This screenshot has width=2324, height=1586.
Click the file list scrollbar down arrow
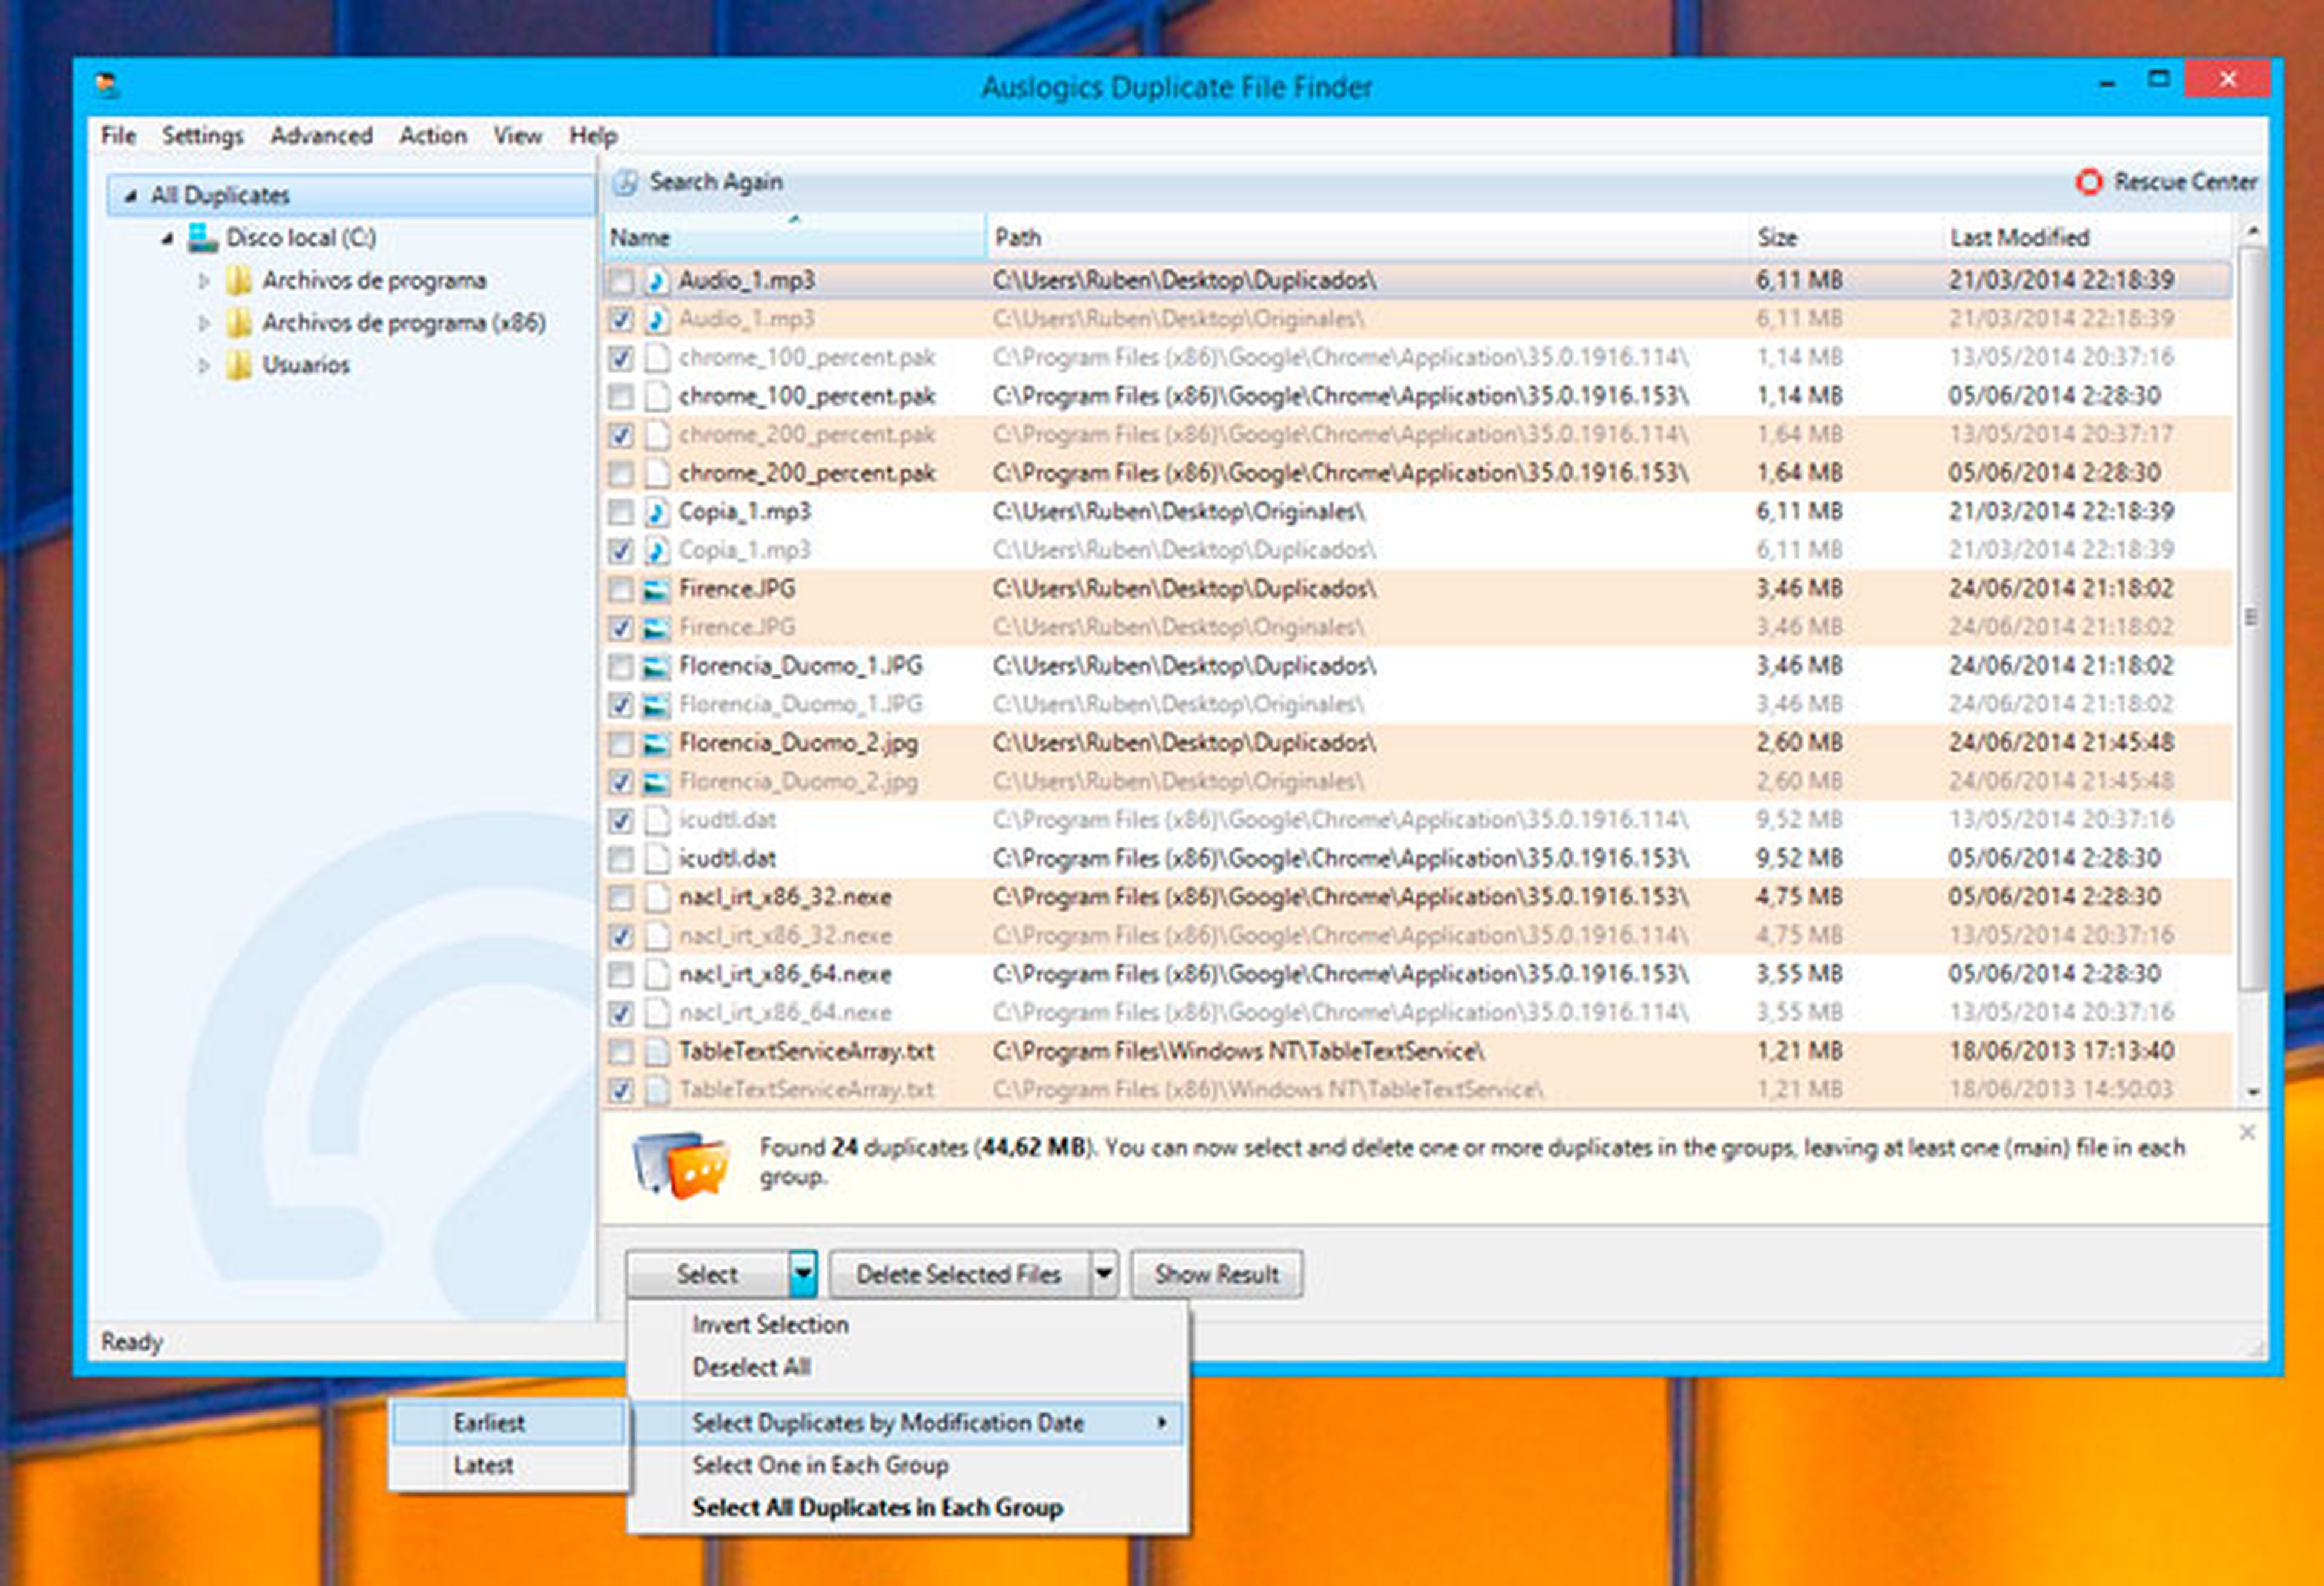tap(2252, 1092)
